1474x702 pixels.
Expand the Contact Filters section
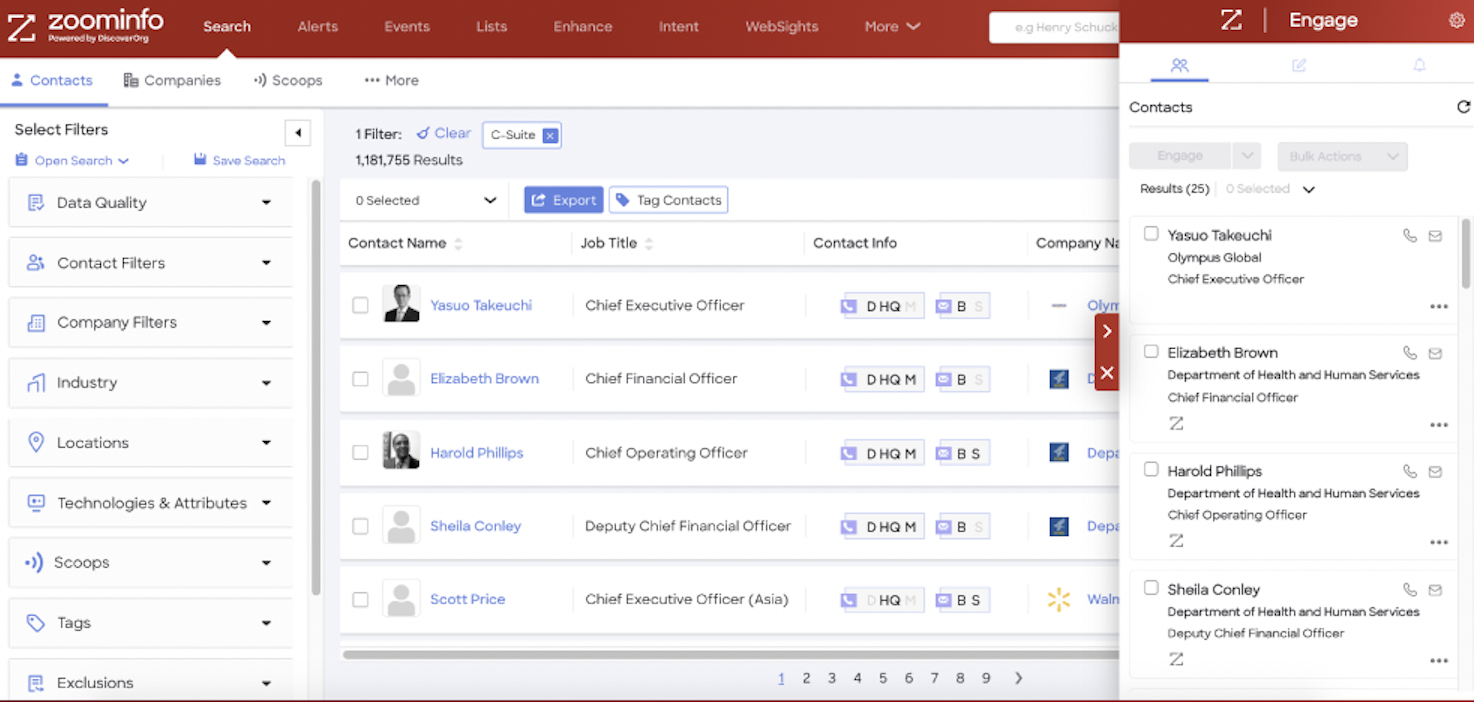[x=150, y=263]
